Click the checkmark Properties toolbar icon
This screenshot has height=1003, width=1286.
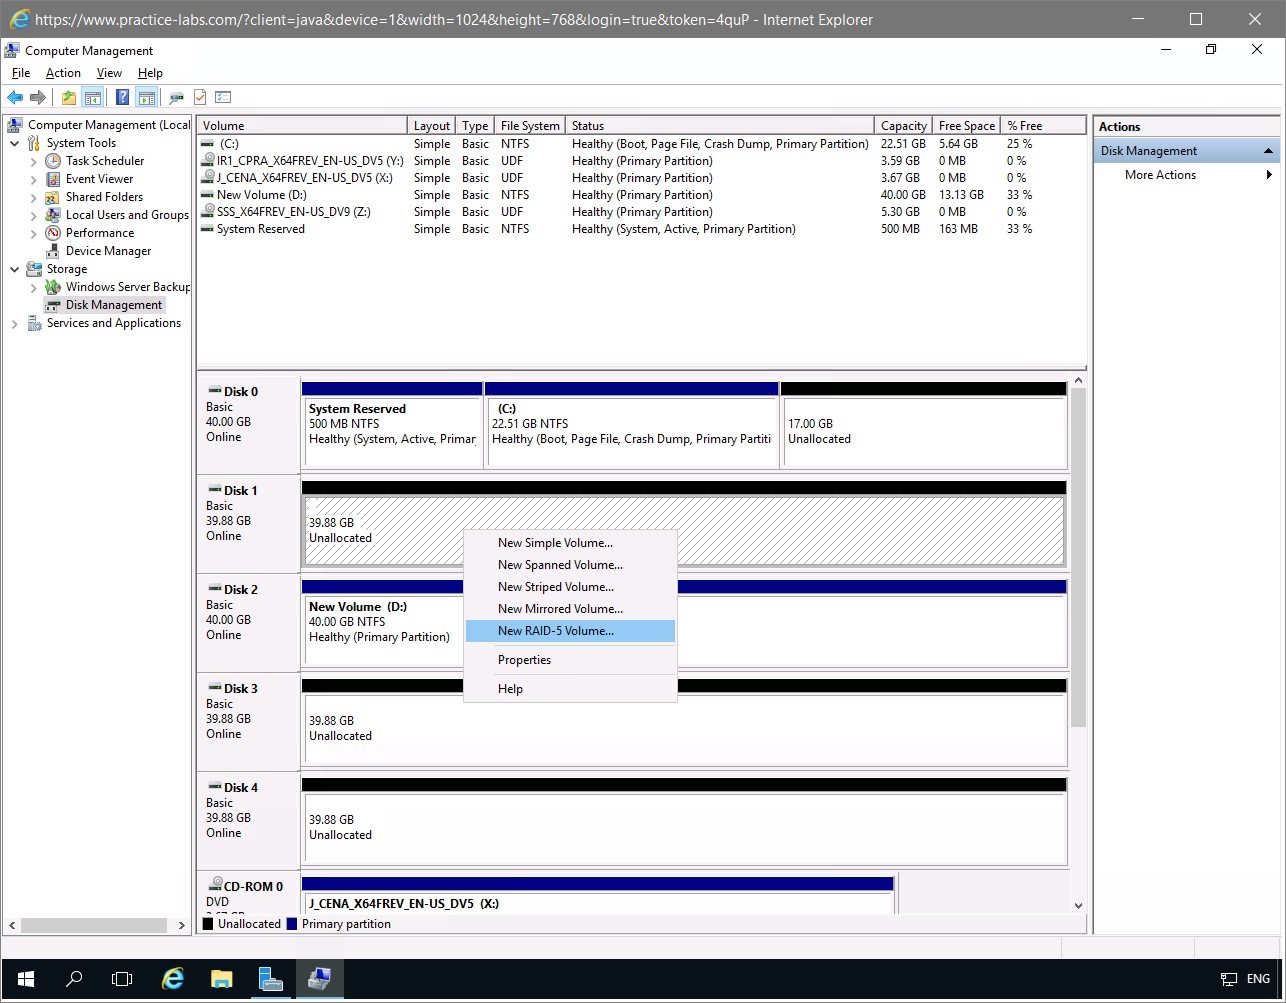coord(200,97)
